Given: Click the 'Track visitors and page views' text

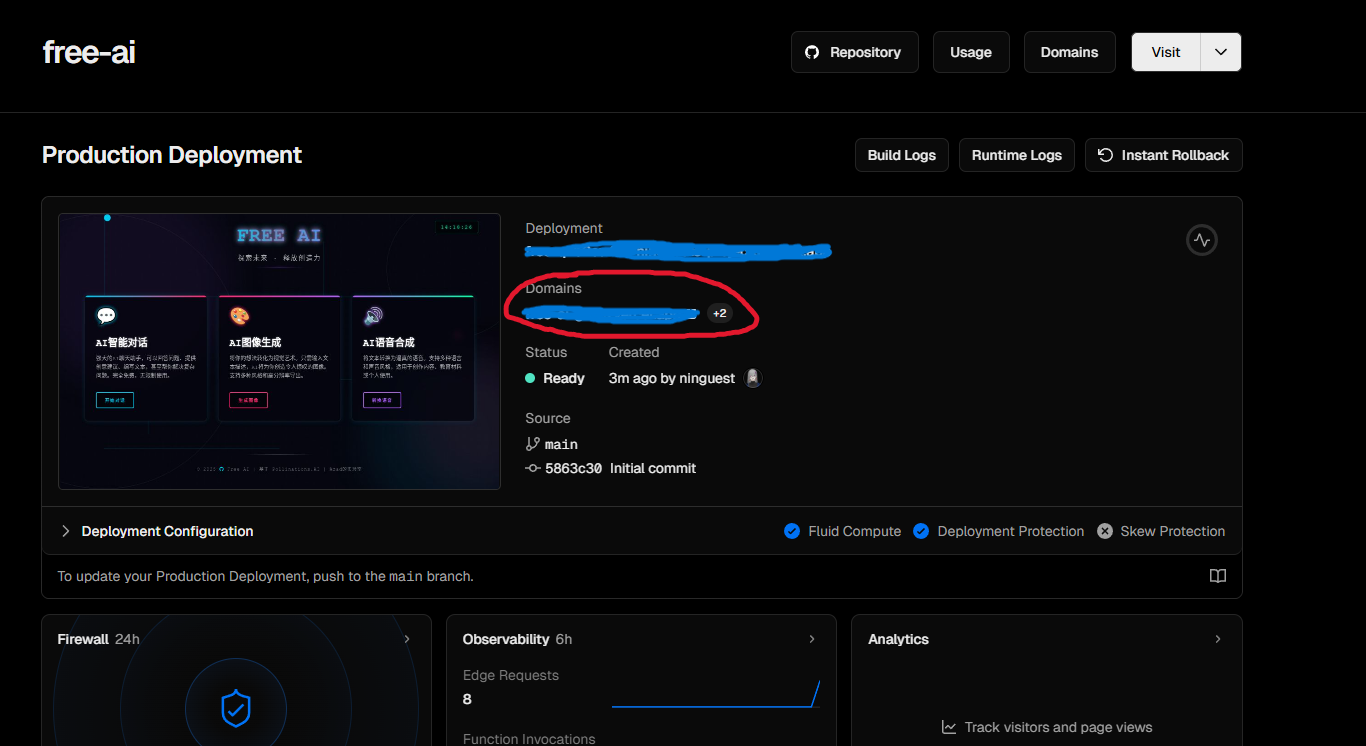Looking at the screenshot, I should (x=1058, y=727).
